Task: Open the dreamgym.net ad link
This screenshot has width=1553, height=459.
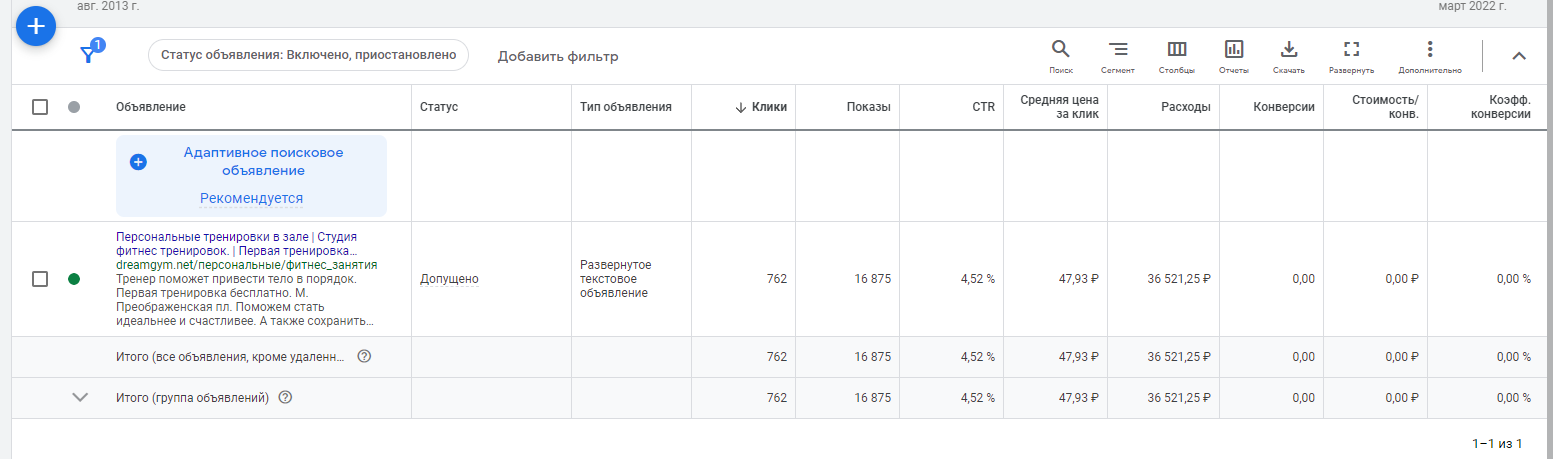Action: pyautogui.click(x=247, y=265)
